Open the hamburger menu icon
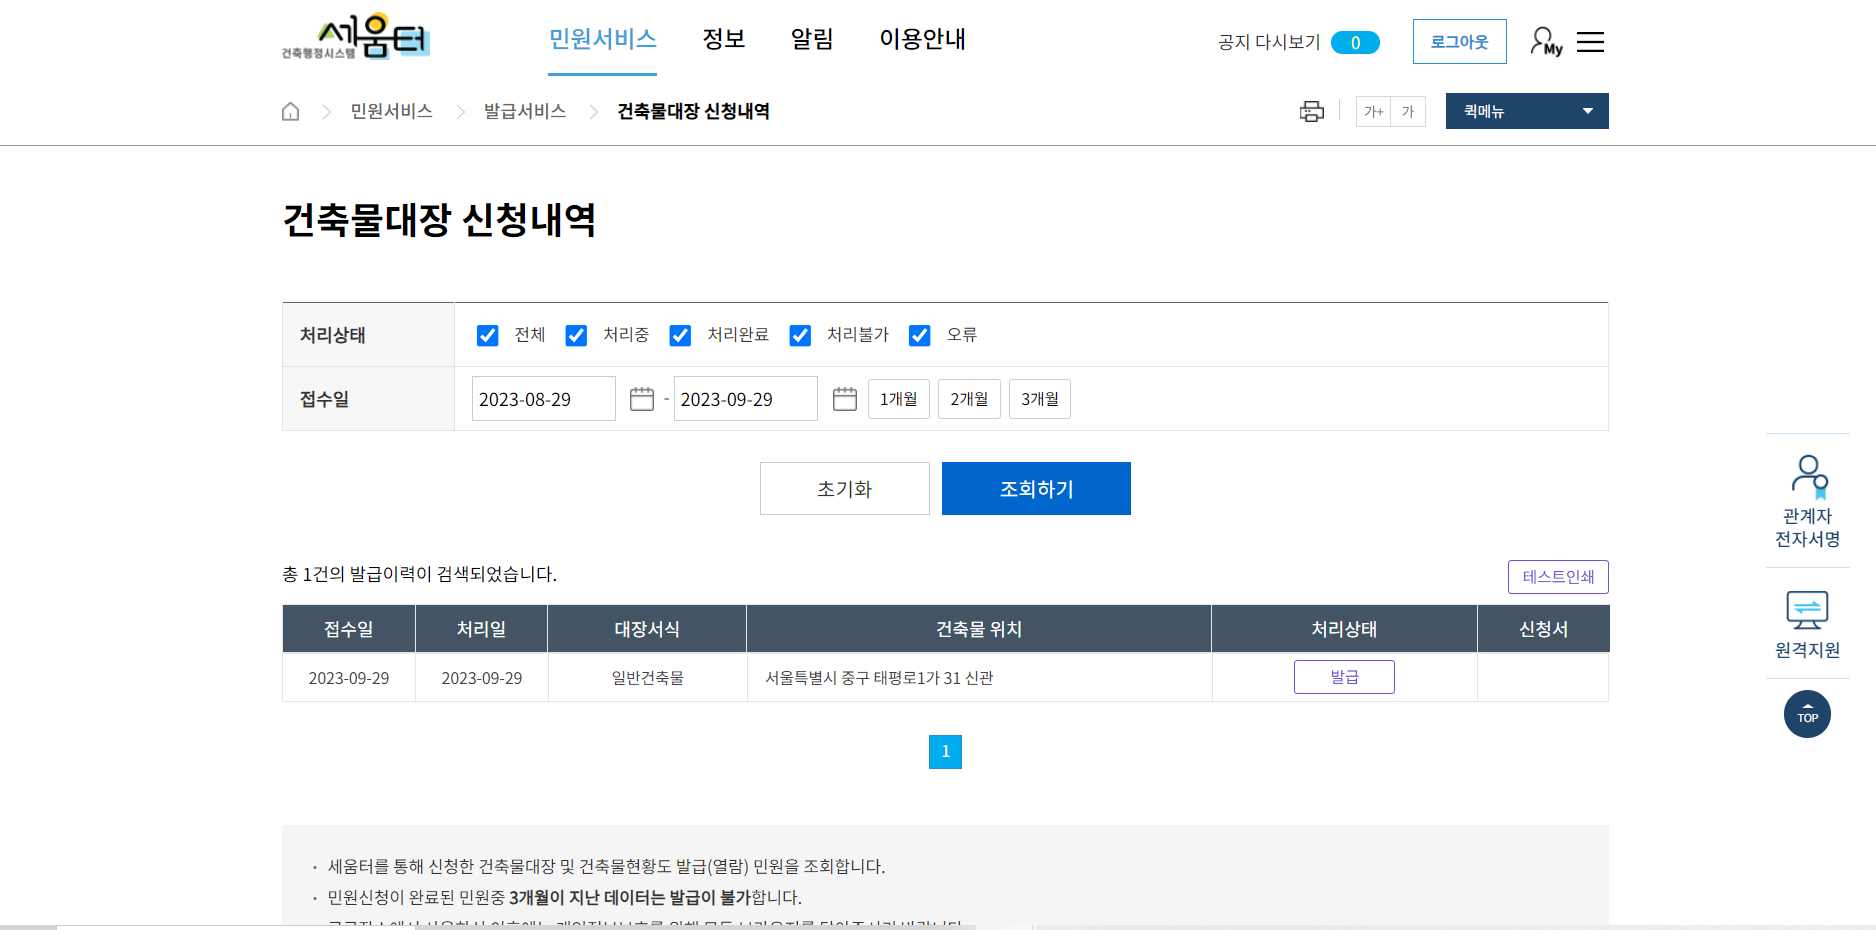This screenshot has height=930, width=1876. click(1590, 41)
